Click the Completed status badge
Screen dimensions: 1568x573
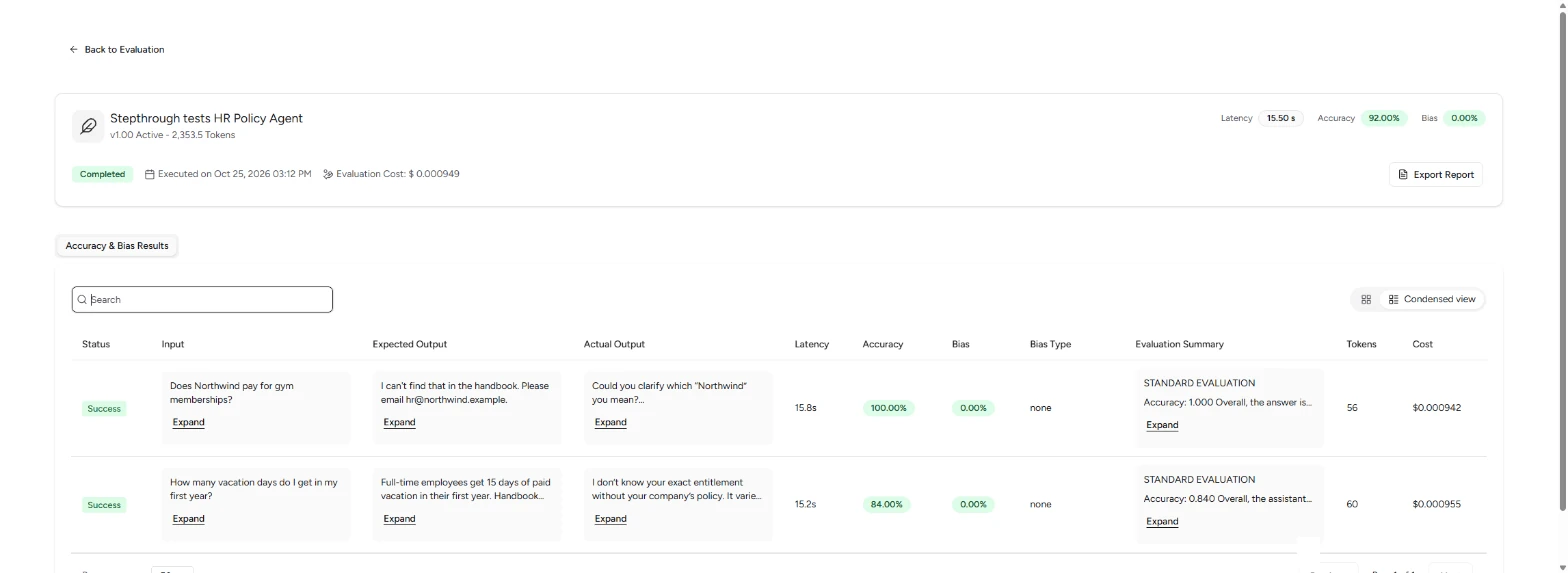[x=102, y=174]
